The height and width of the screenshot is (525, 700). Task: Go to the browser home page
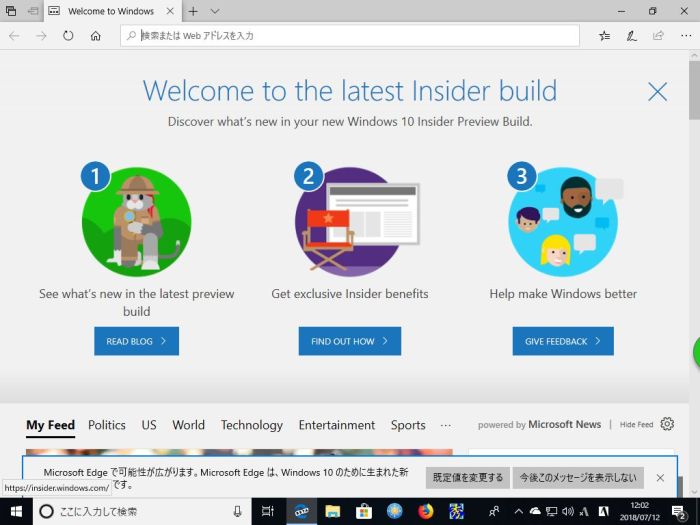pyautogui.click(x=95, y=35)
